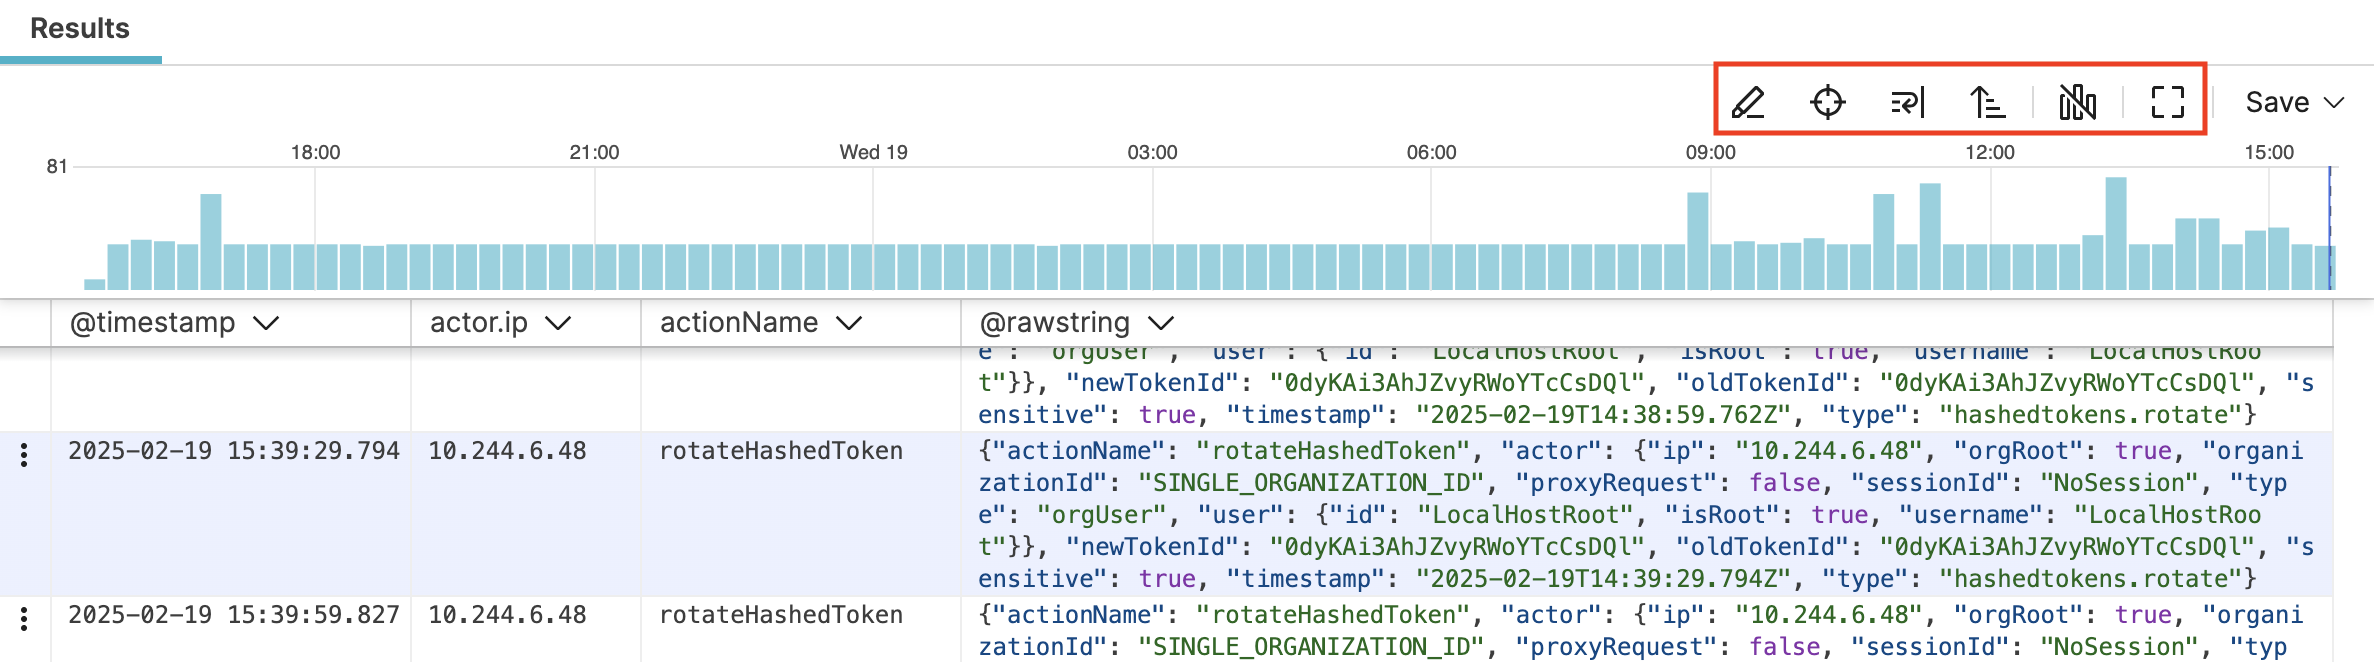Enter fullscreen with the expand icon
The height and width of the screenshot is (662, 2374).
coord(2167,102)
